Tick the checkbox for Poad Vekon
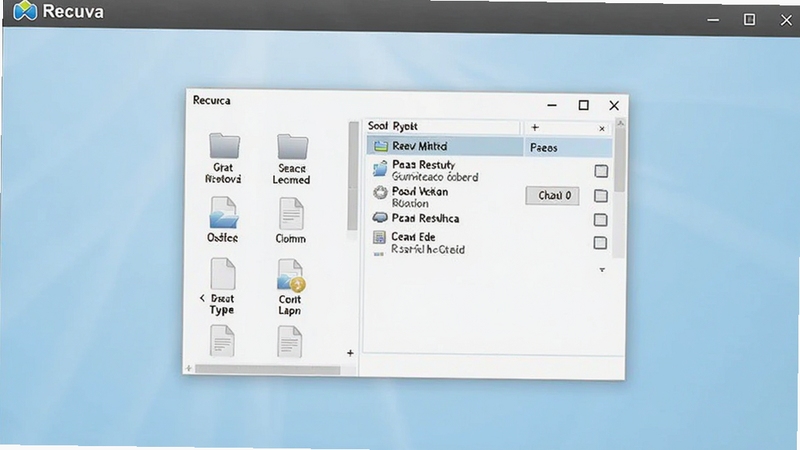 [x=601, y=196]
